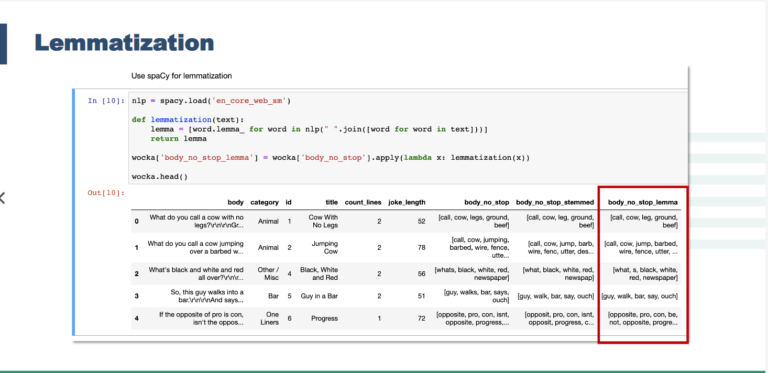Click body_no_stop cell '[whats, black, white, red, newspaper]'
This screenshot has height=373, width=768.
point(472,274)
